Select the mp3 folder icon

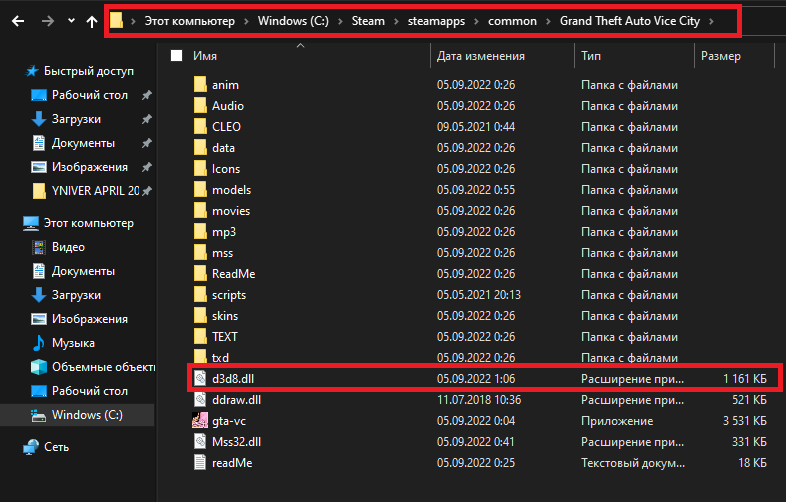(x=200, y=232)
